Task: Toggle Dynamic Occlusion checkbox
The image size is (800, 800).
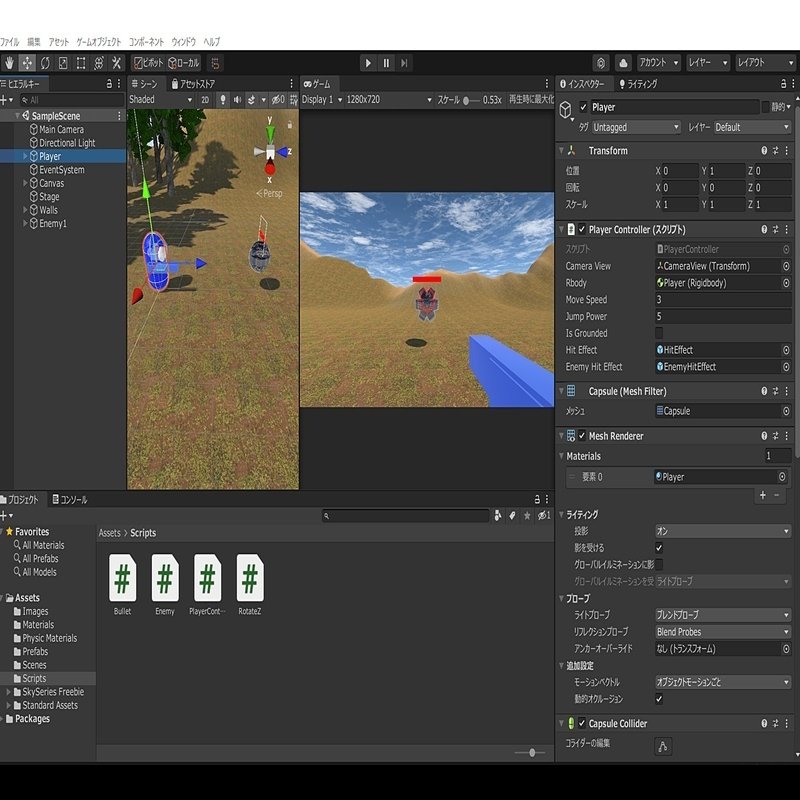Action: (659, 699)
